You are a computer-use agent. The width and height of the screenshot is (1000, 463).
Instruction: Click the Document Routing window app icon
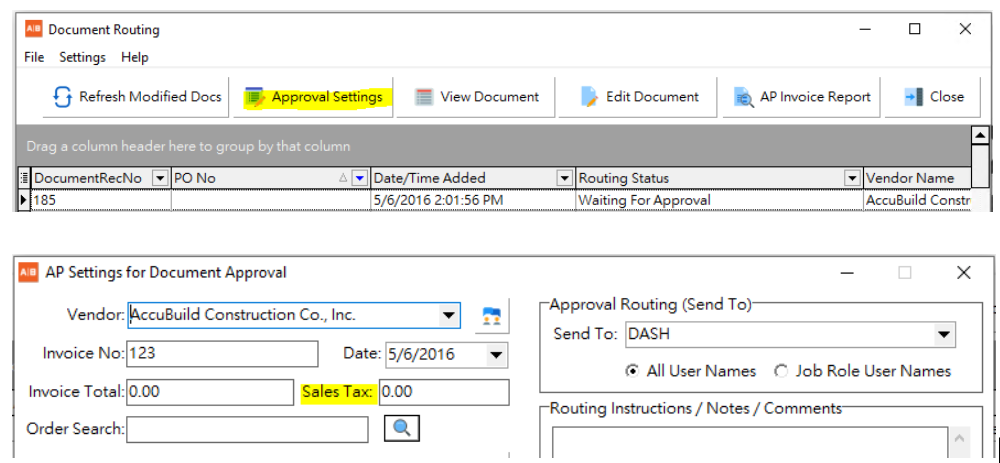click(x=33, y=29)
